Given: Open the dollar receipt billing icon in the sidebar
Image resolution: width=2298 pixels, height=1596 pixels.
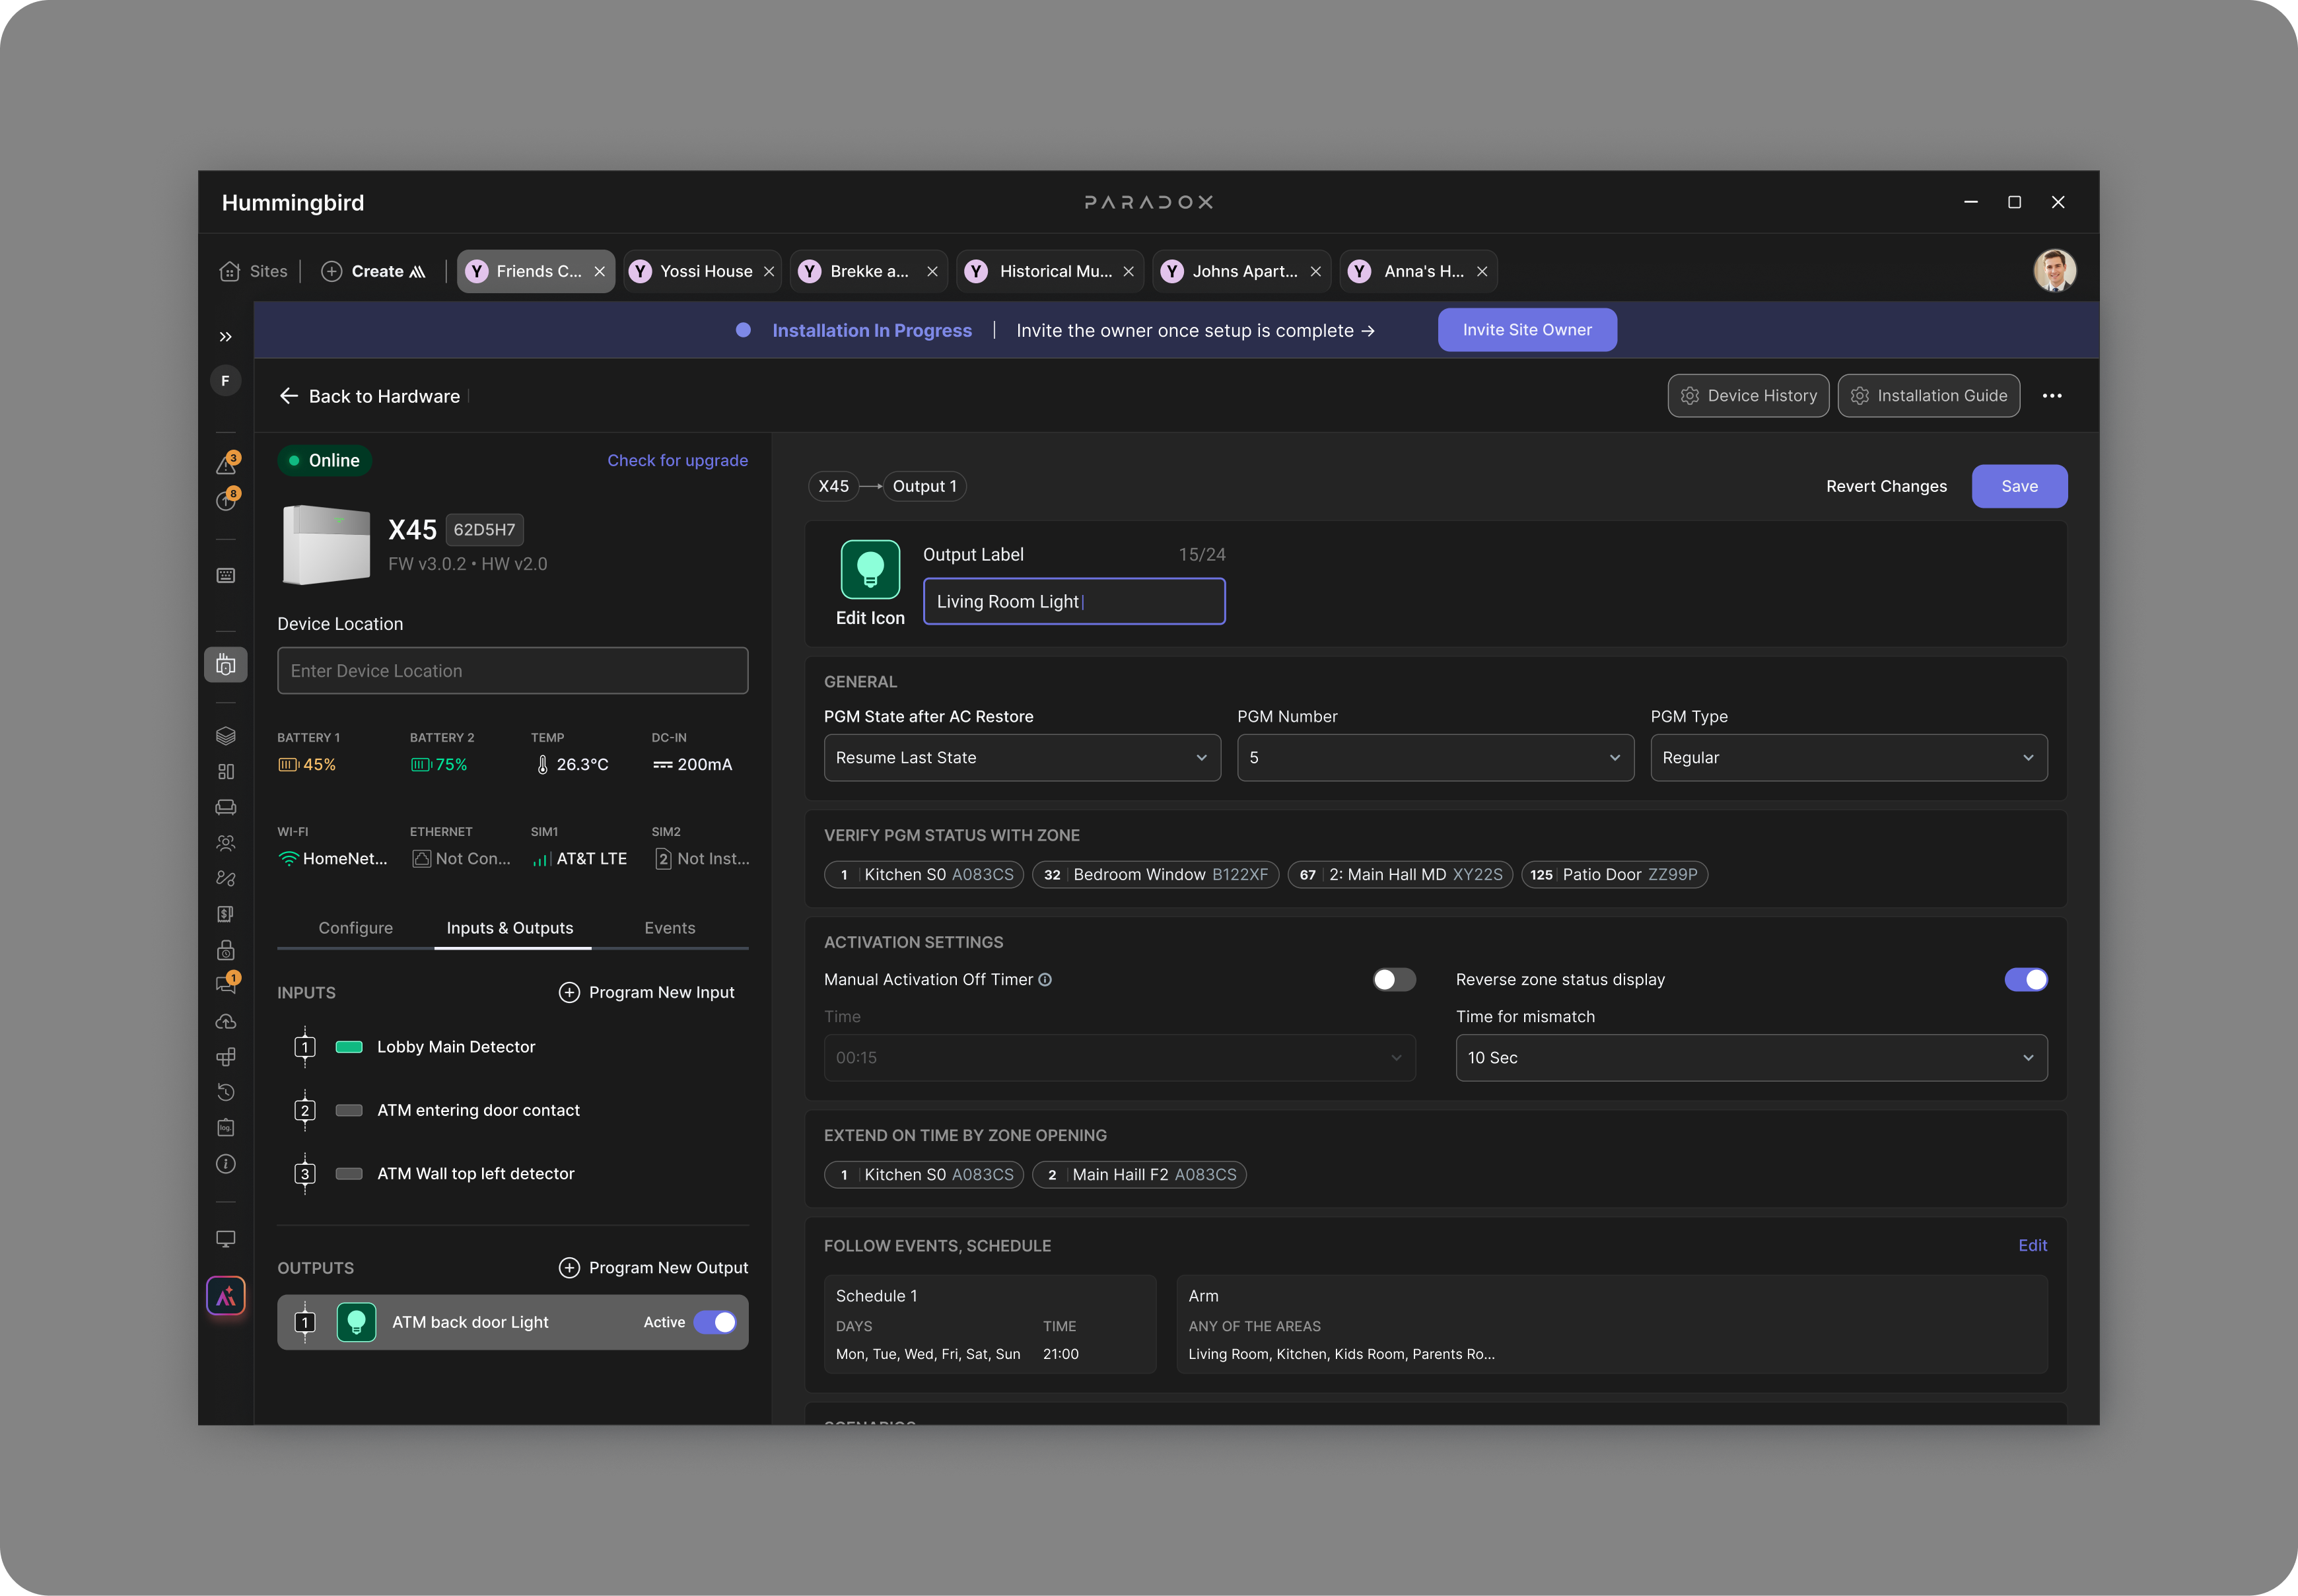Looking at the screenshot, I should (226, 914).
